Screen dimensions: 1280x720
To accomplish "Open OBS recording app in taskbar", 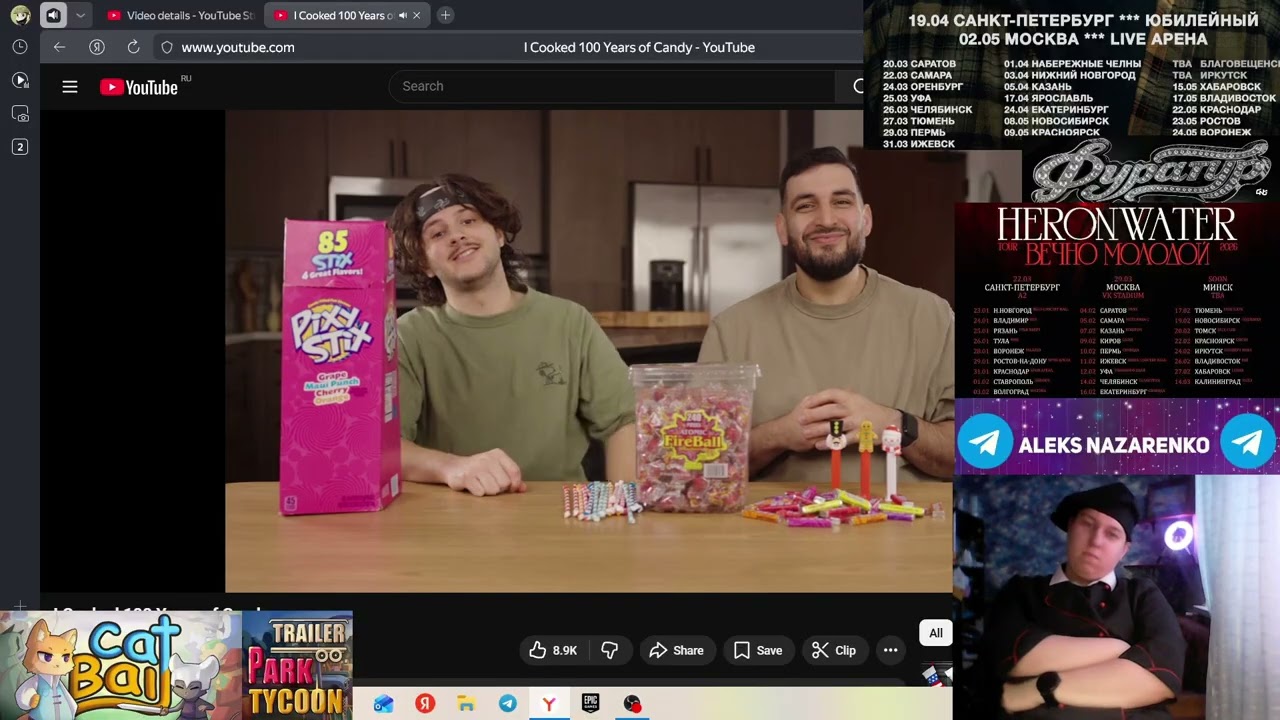I will point(632,704).
